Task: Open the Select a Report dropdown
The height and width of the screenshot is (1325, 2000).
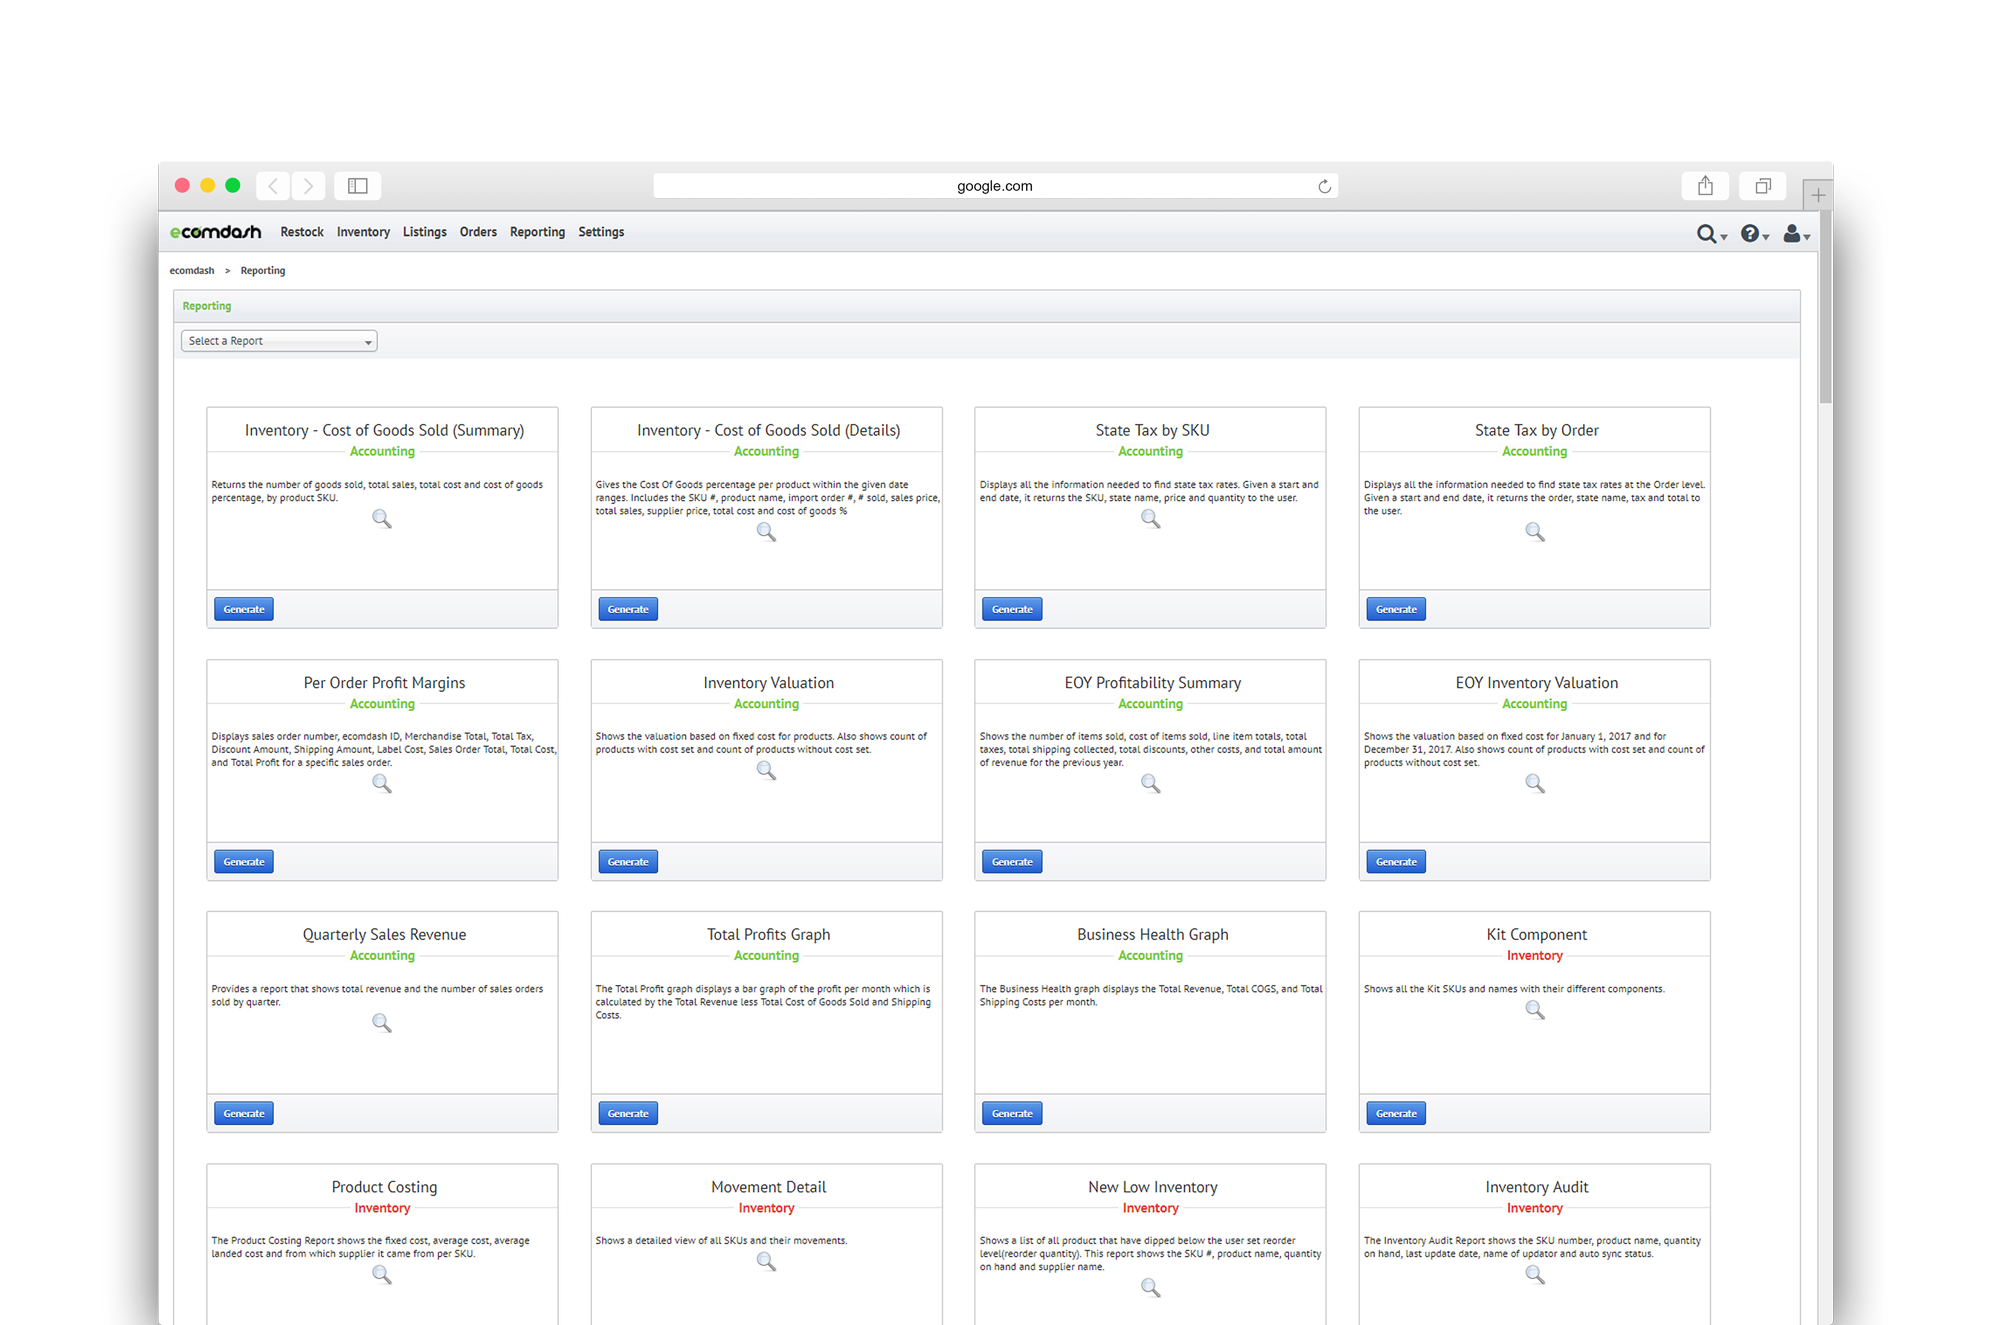Action: point(279,341)
